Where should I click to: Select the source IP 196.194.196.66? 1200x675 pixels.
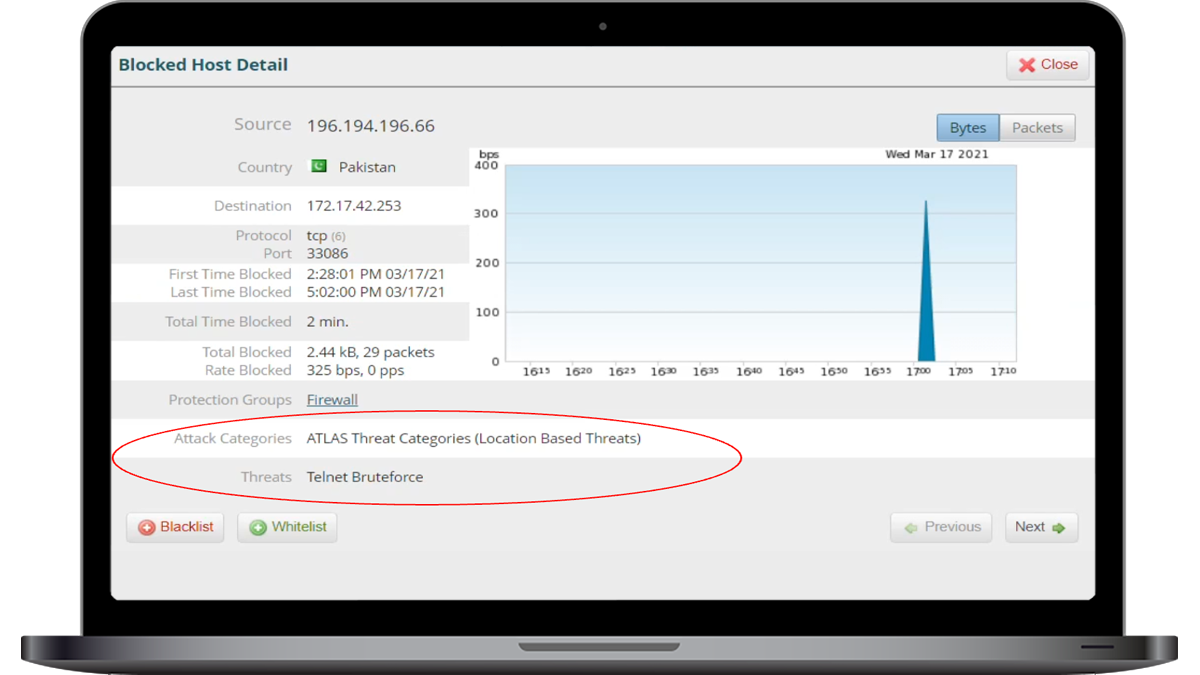click(x=370, y=126)
